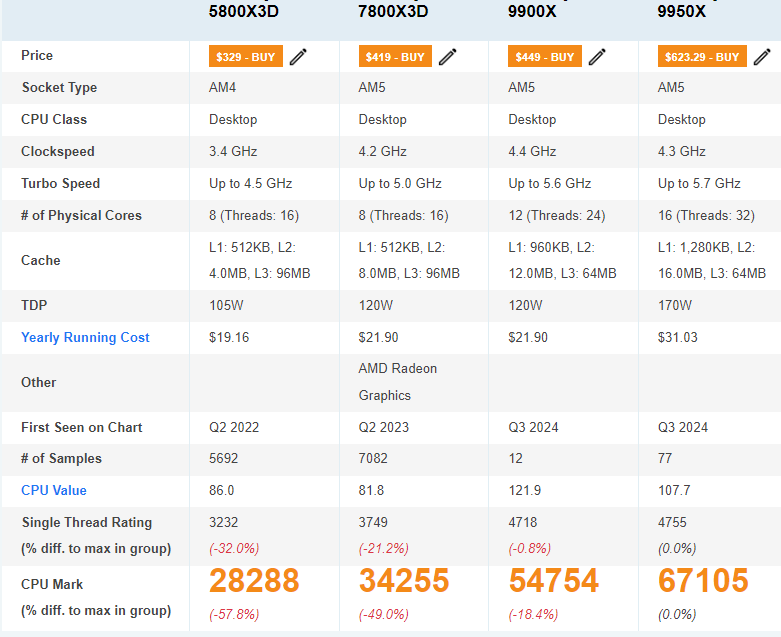Click the 77 samples value
Screen dimensions: 781x637
(x=665, y=458)
